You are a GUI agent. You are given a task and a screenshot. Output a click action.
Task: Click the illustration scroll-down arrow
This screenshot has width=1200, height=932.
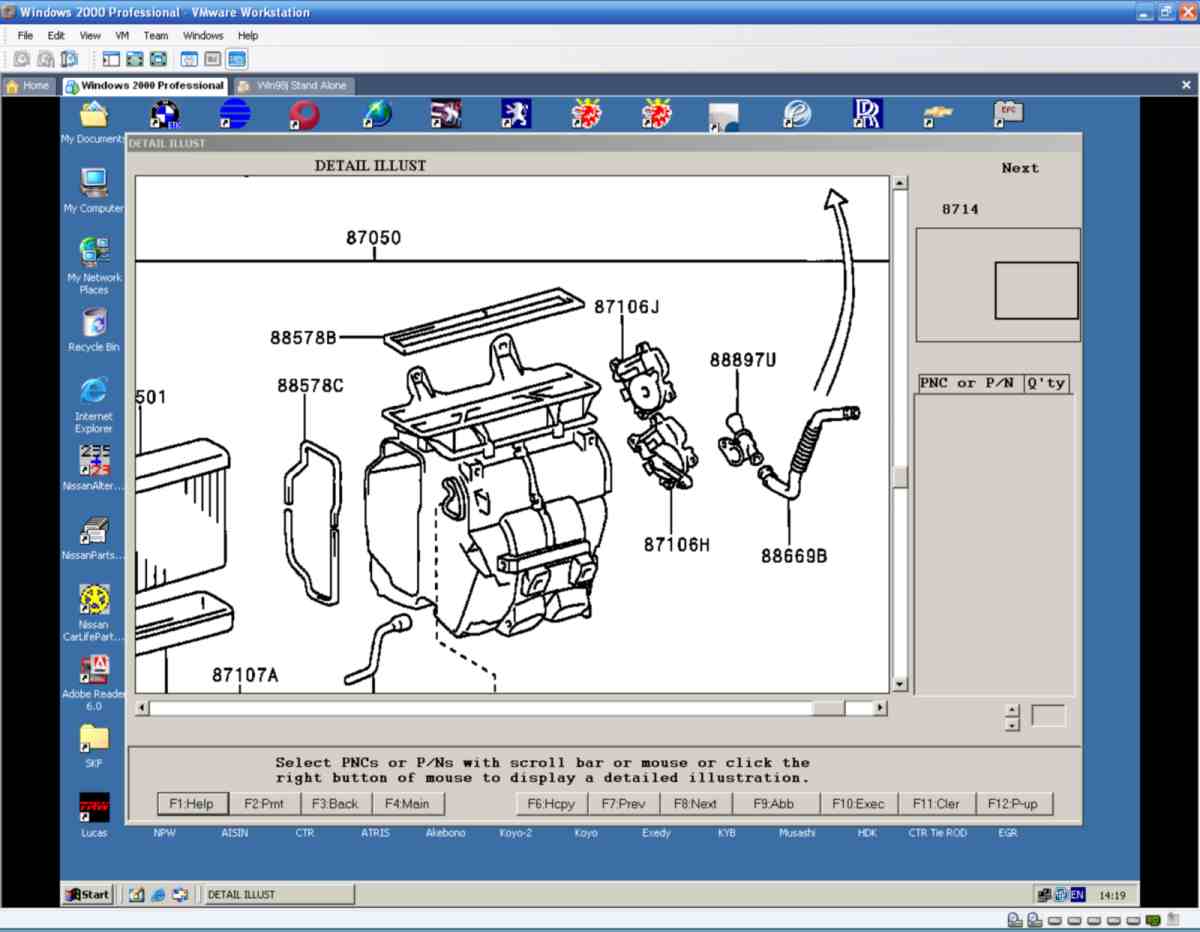coord(900,684)
